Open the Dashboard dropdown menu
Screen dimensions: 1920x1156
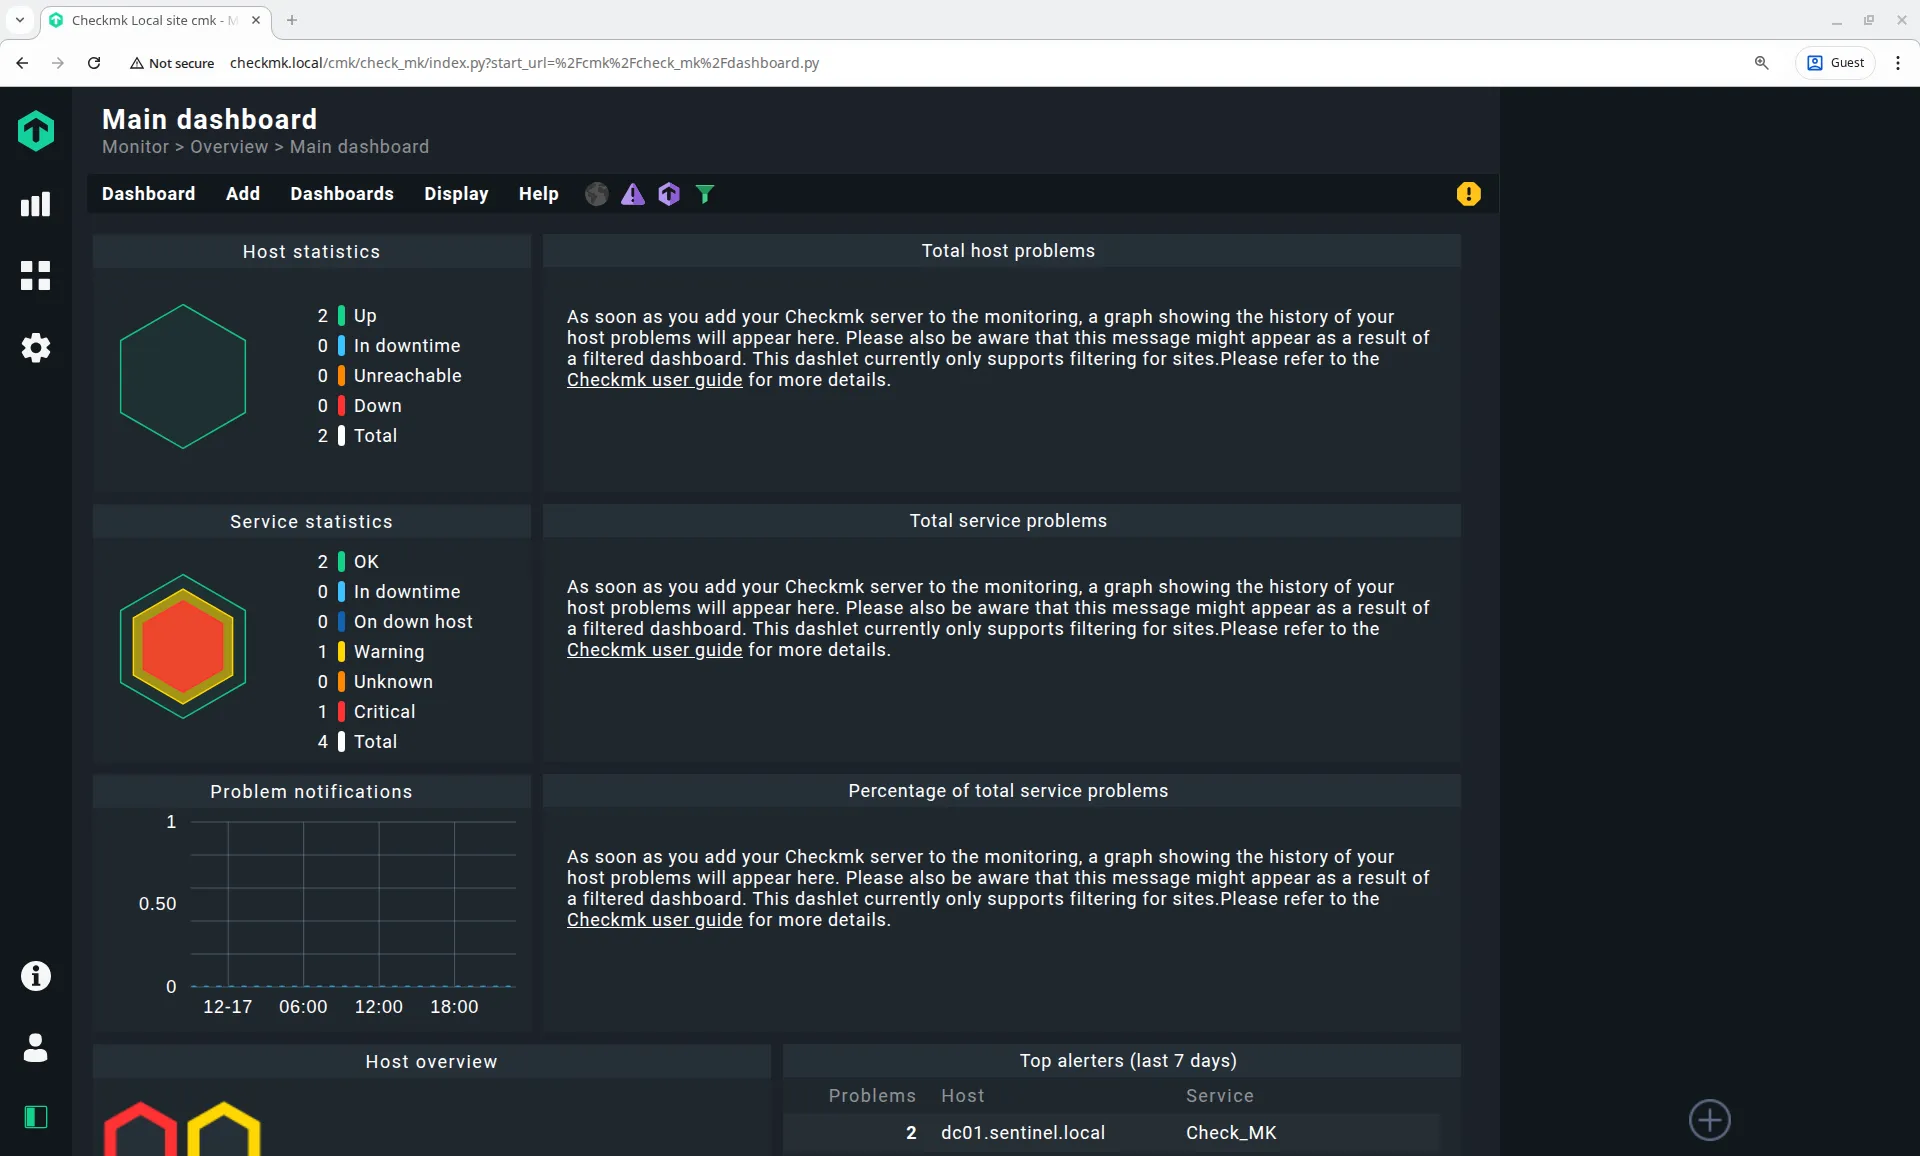[x=148, y=194]
